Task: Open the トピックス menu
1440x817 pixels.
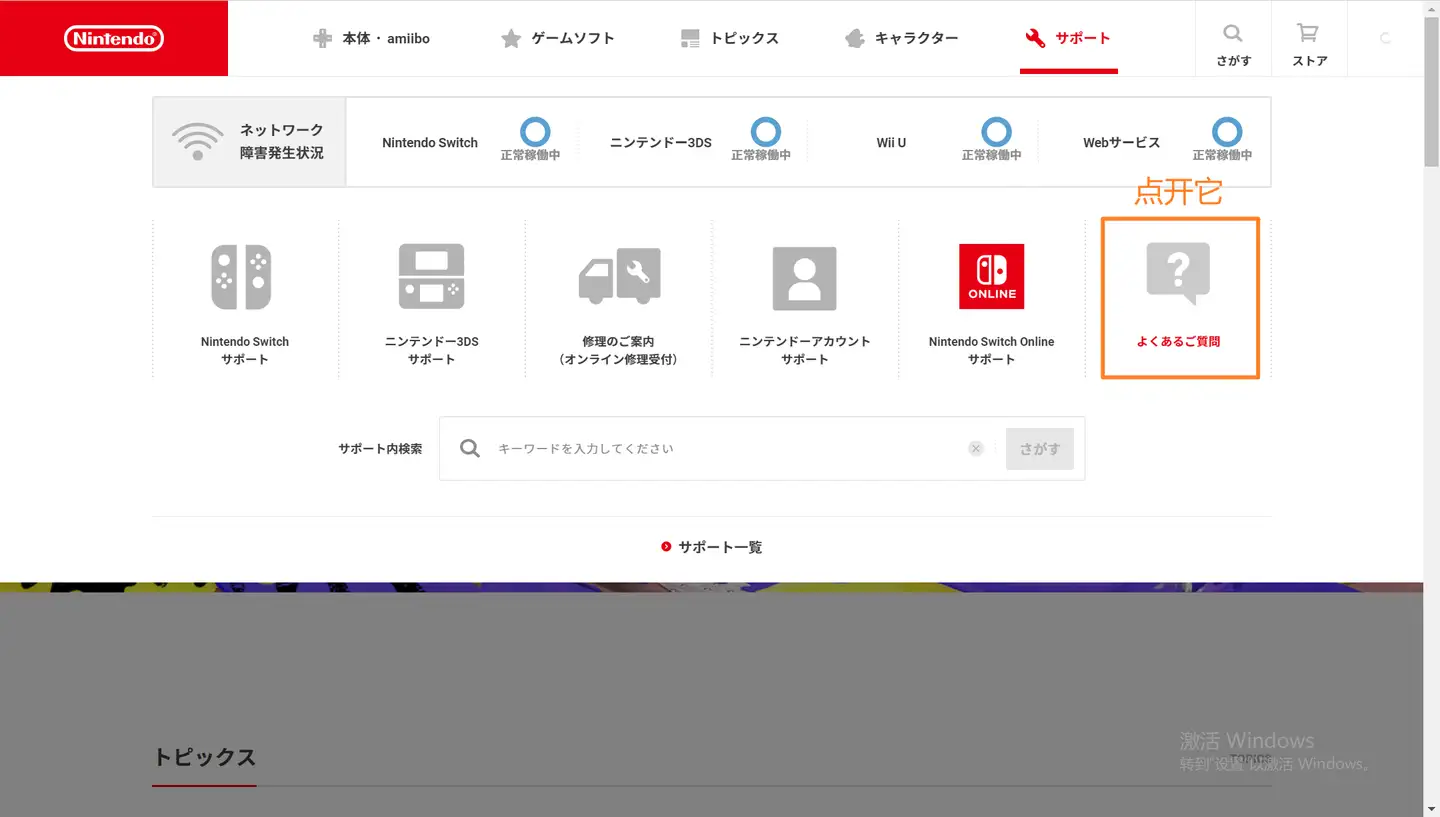Action: coord(729,38)
